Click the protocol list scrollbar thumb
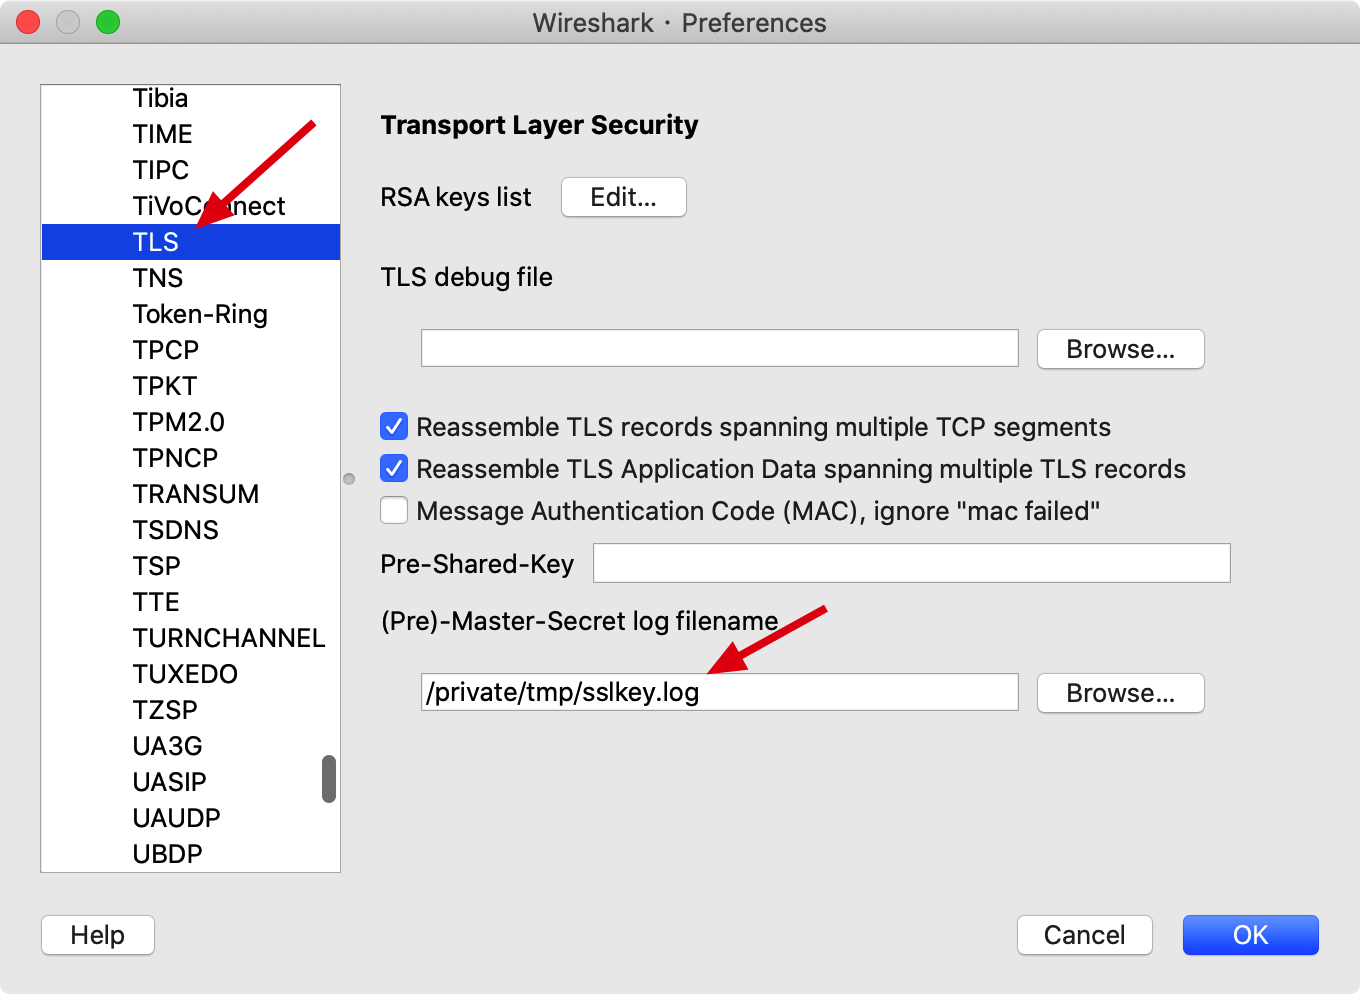The image size is (1360, 994). click(x=329, y=779)
